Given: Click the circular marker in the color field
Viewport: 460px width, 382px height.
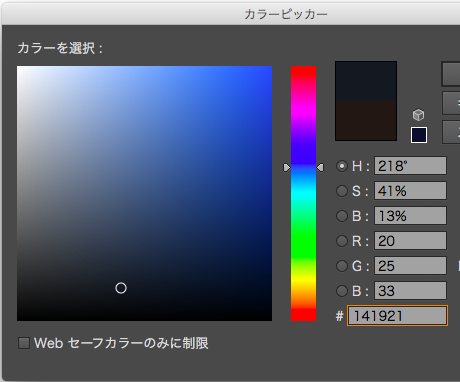Looking at the screenshot, I should coord(121,288).
